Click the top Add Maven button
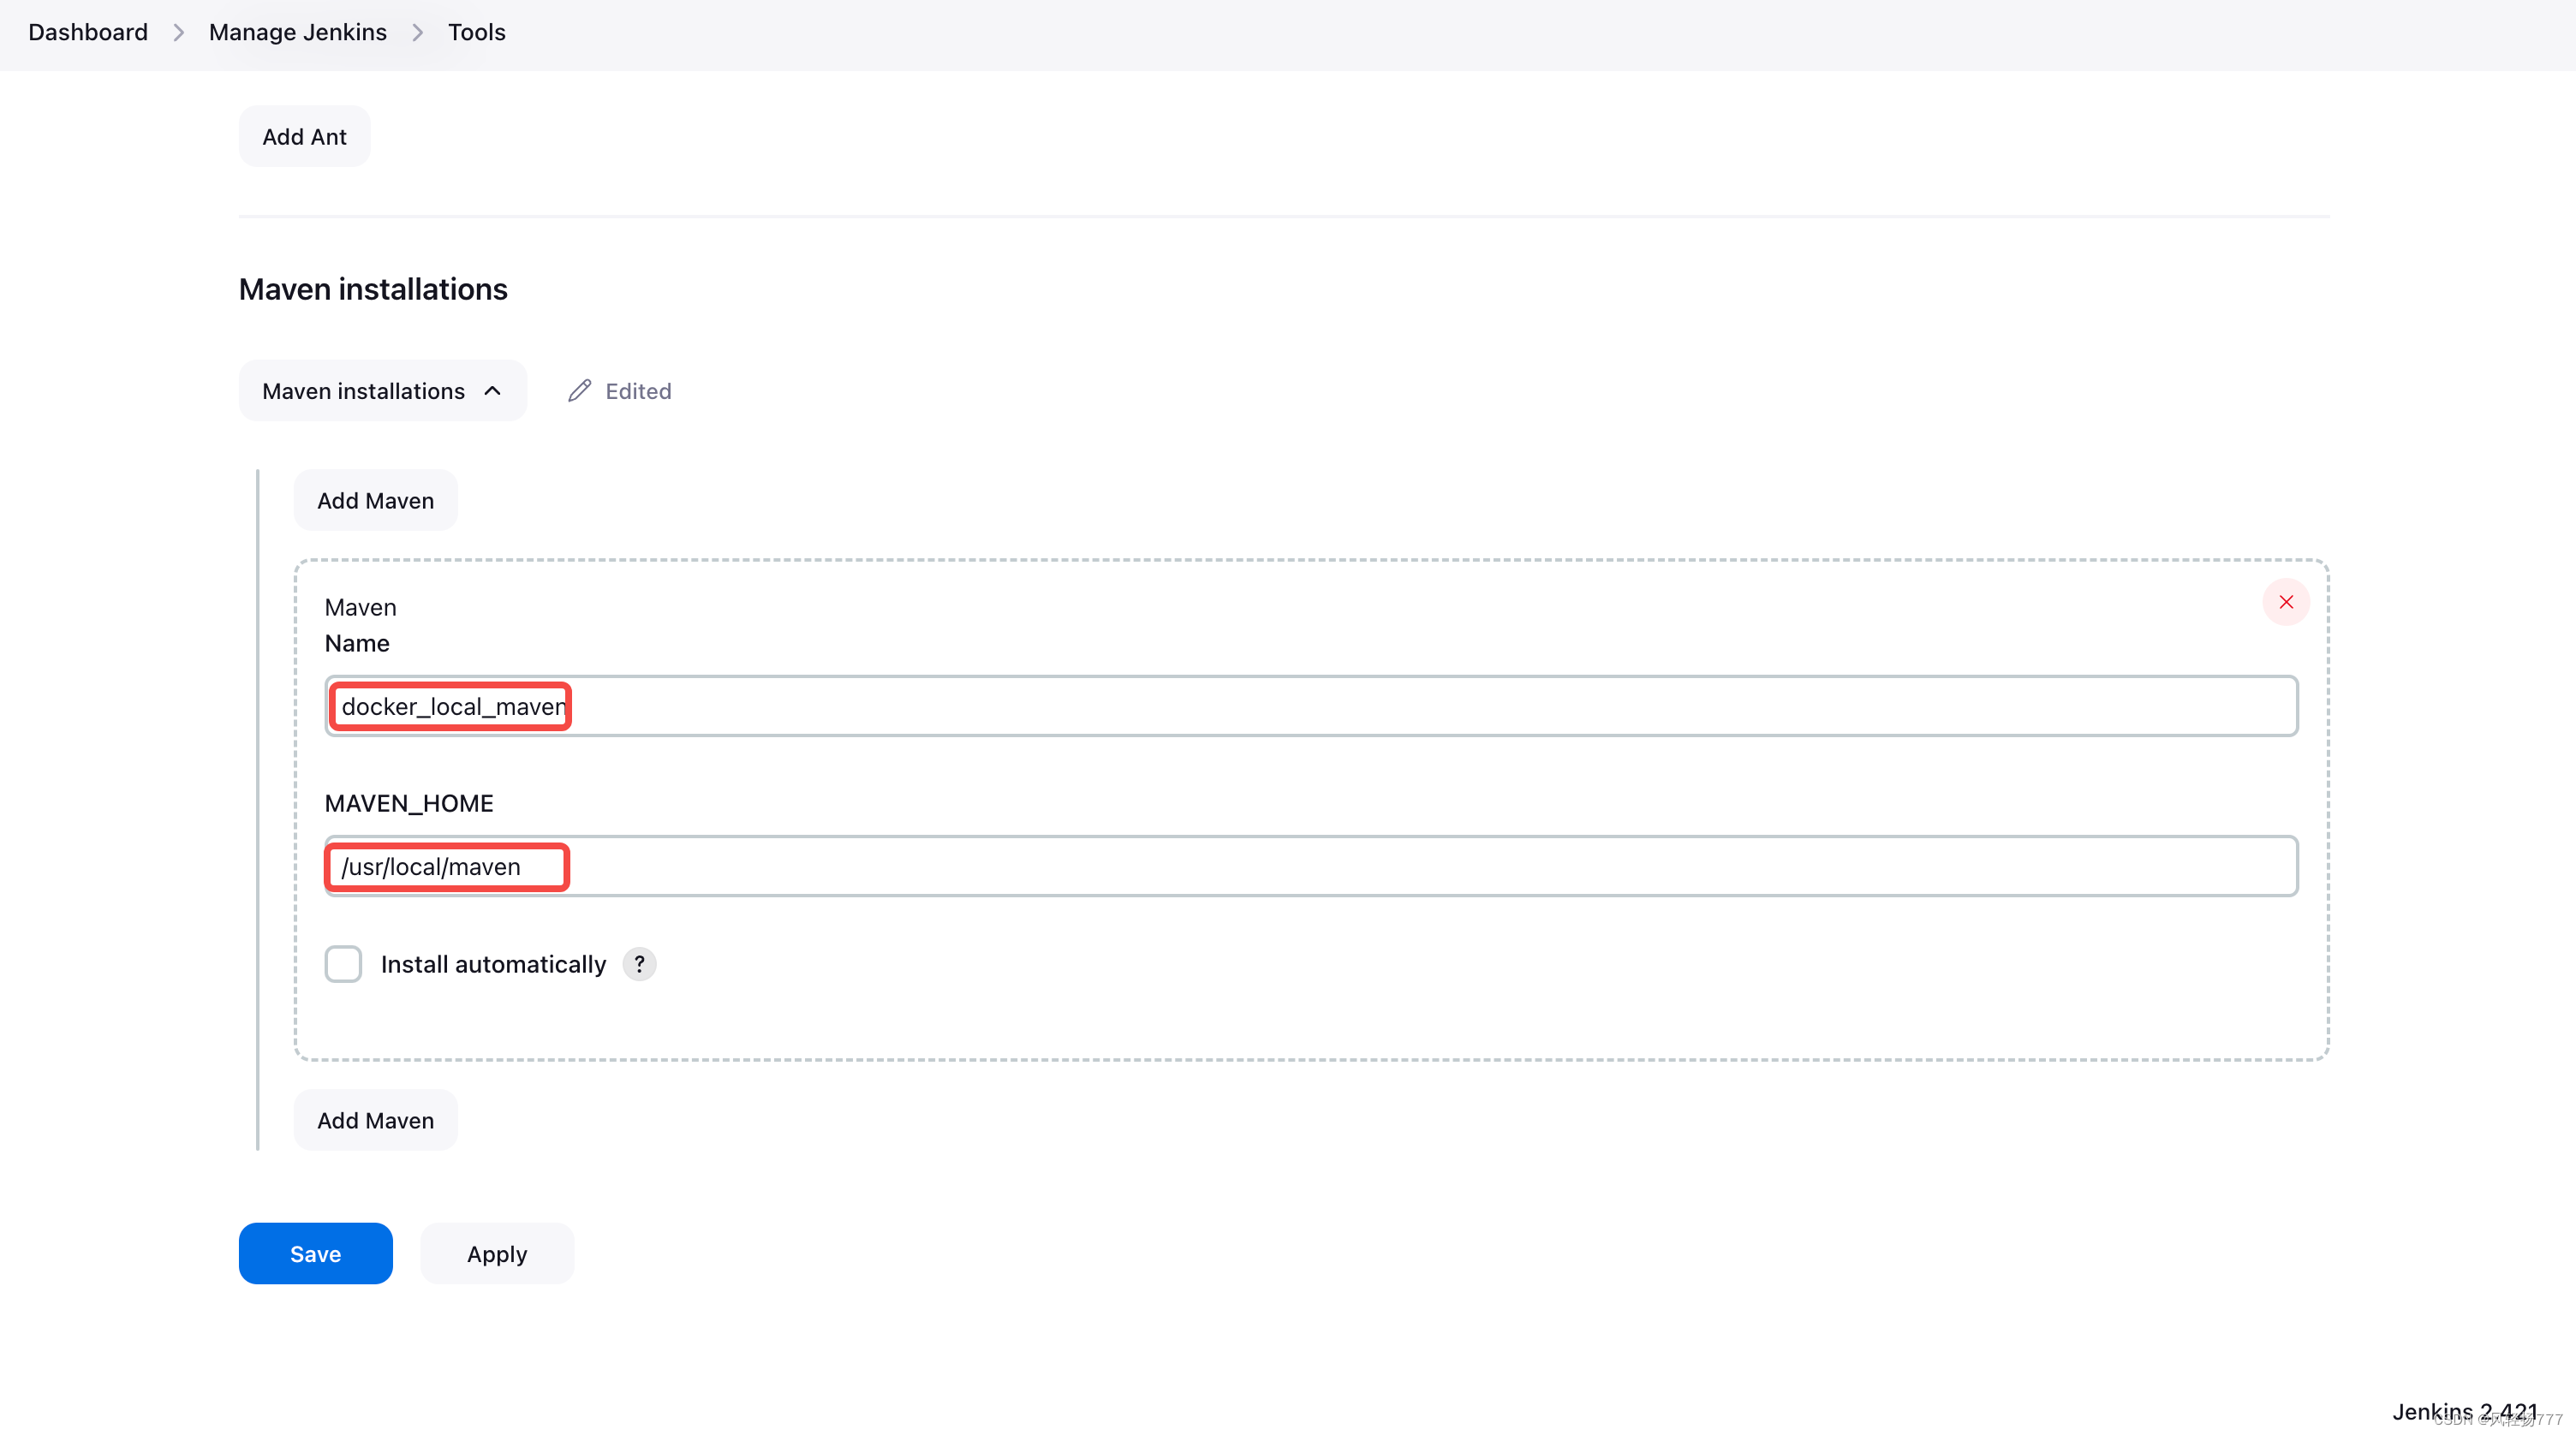Screen dimensions: 2576x1435 click(x=375, y=500)
